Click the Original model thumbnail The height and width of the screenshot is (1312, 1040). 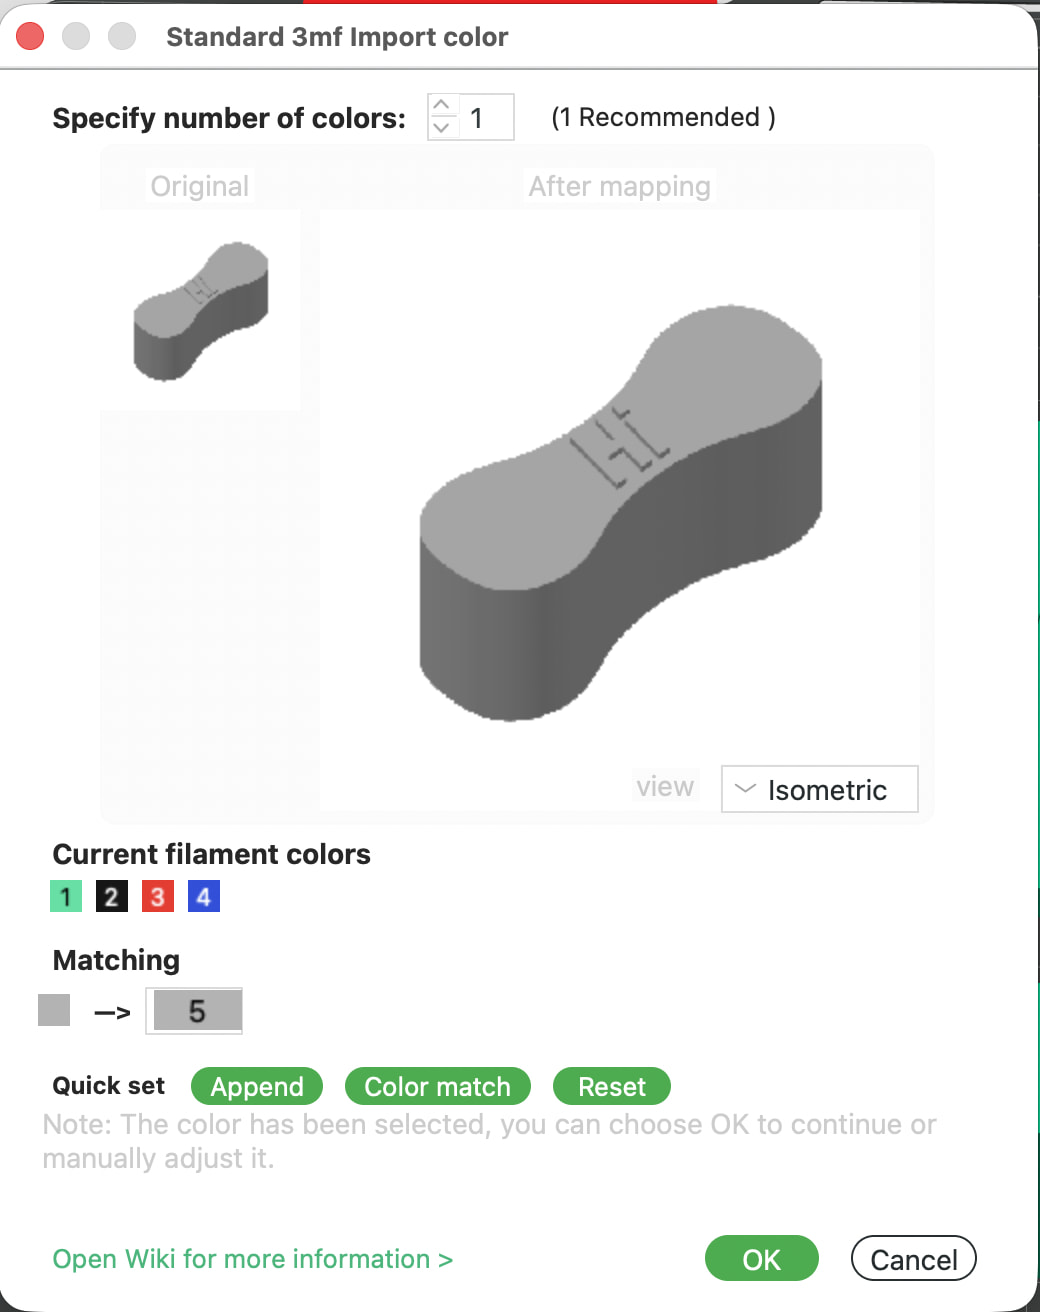201,311
